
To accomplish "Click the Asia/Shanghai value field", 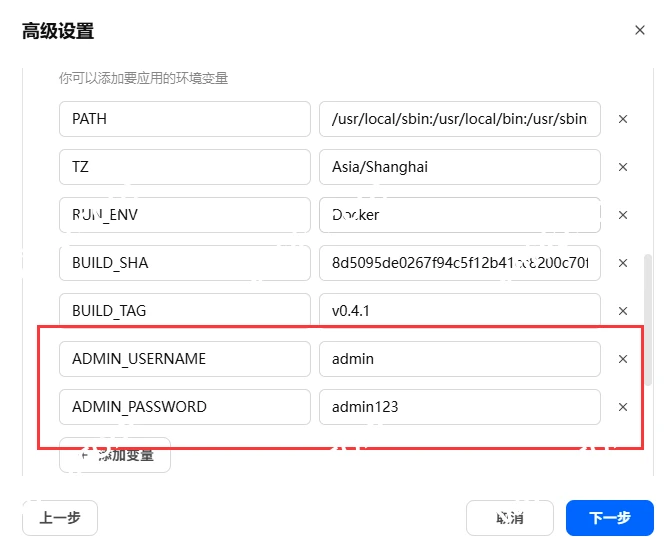I will [459, 167].
